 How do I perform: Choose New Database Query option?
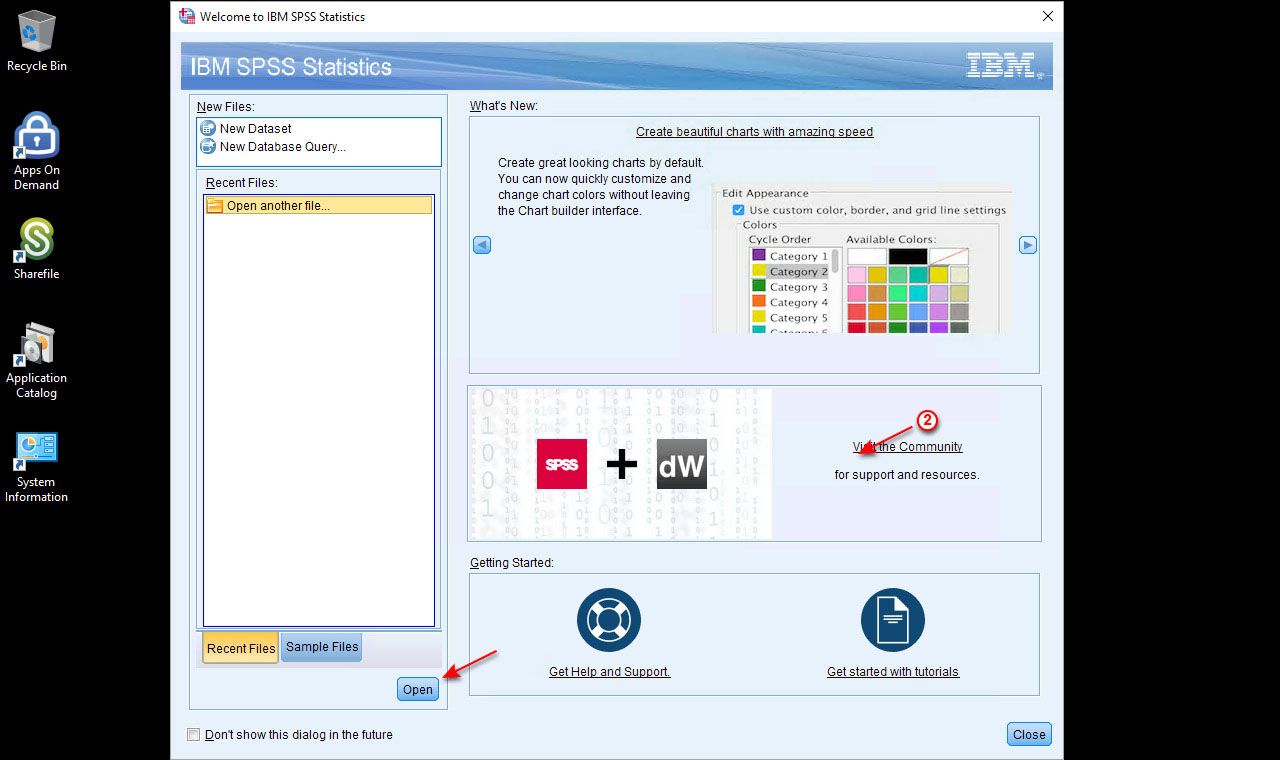282,147
